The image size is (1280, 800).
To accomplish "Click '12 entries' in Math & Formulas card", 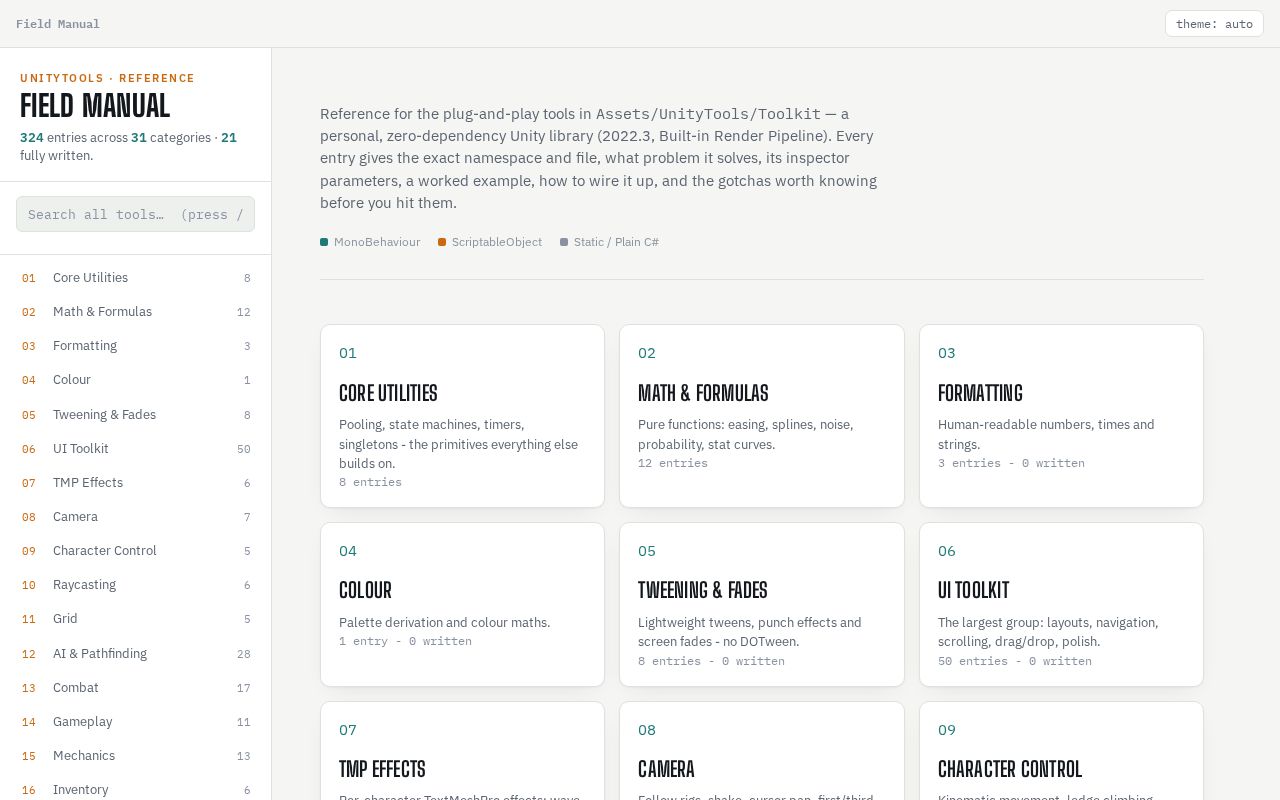I will pyautogui.click(x=673, y=463).
